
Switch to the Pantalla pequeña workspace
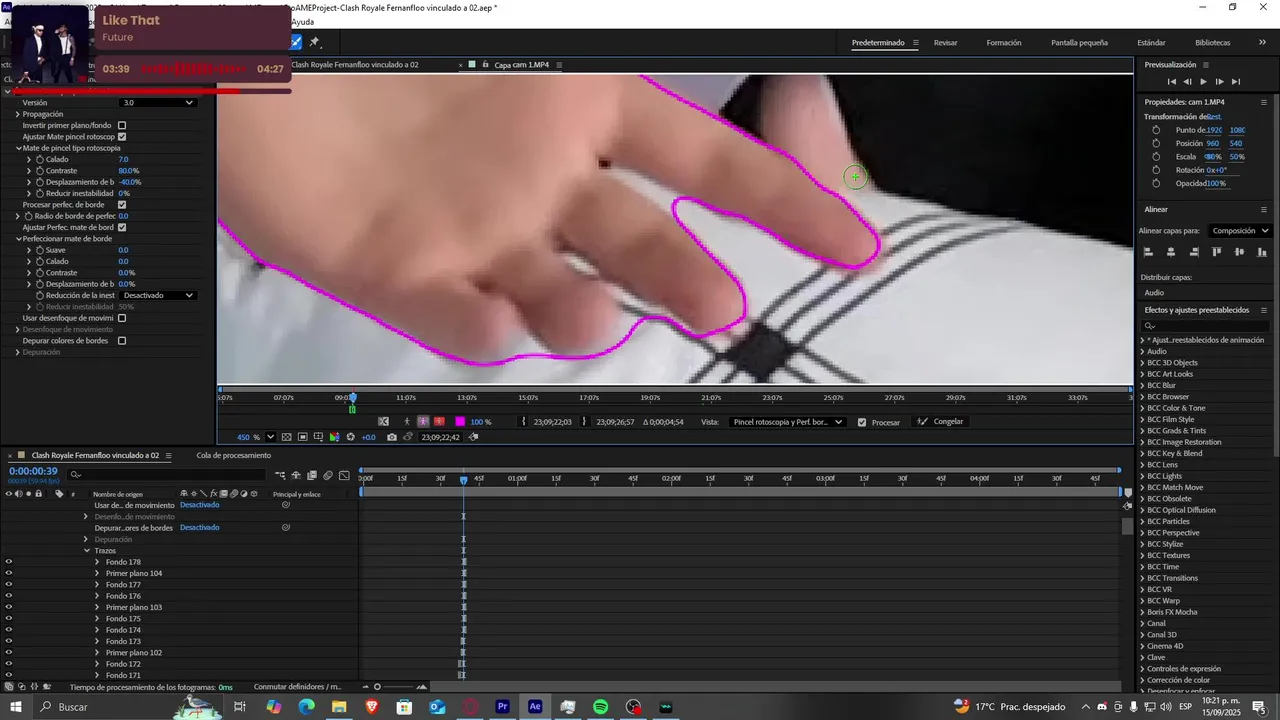1079,43
